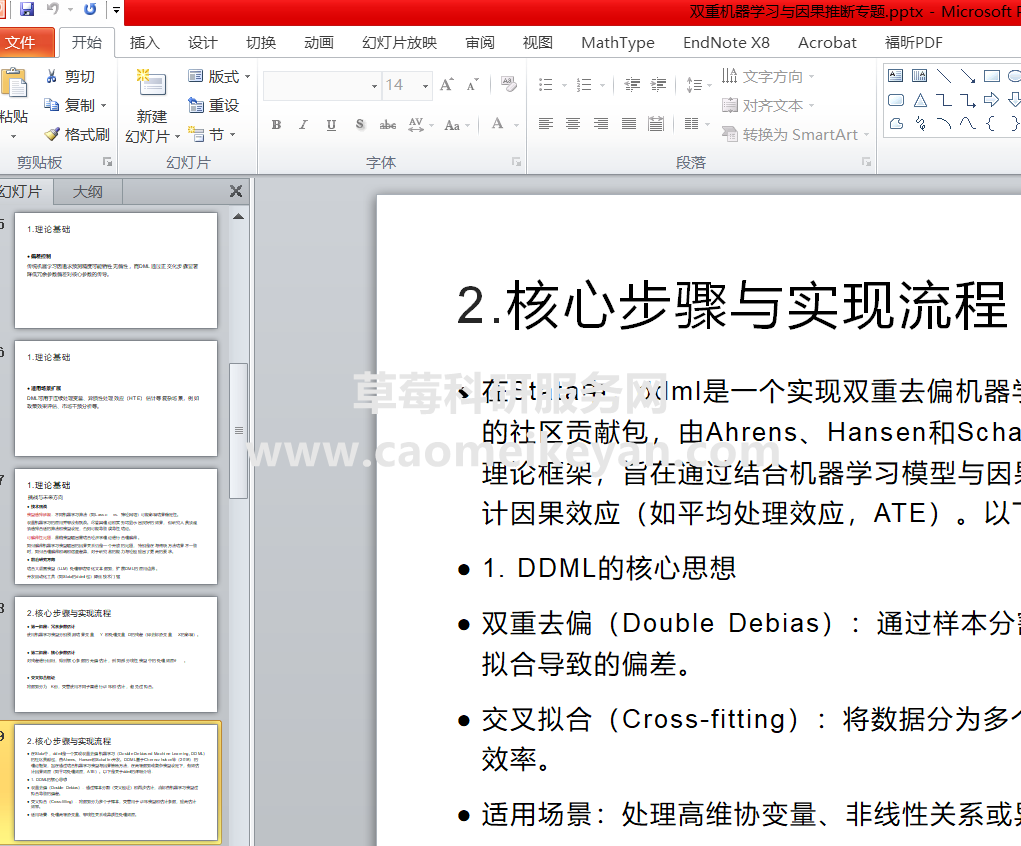This screenshot has height=846, width=1021.
Task: Open the 节 section dropdown
Action: tap(212, 135)
